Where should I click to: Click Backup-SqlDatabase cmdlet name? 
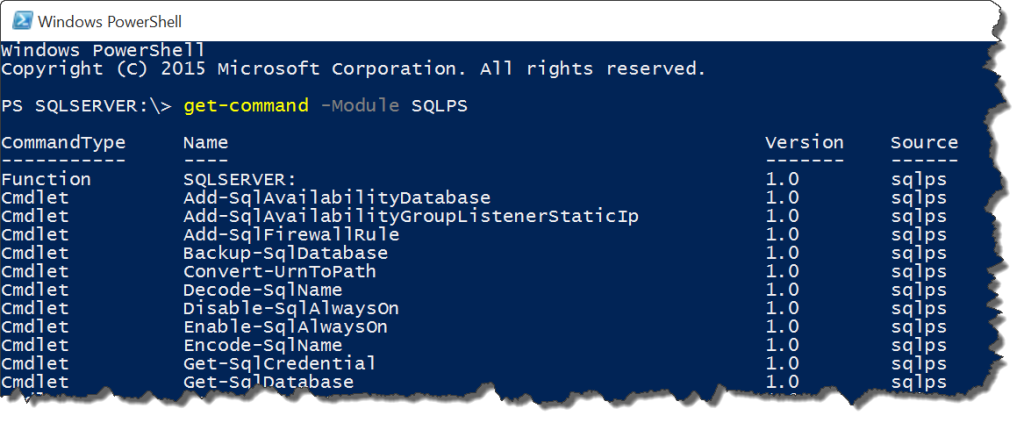coord(285,253)
